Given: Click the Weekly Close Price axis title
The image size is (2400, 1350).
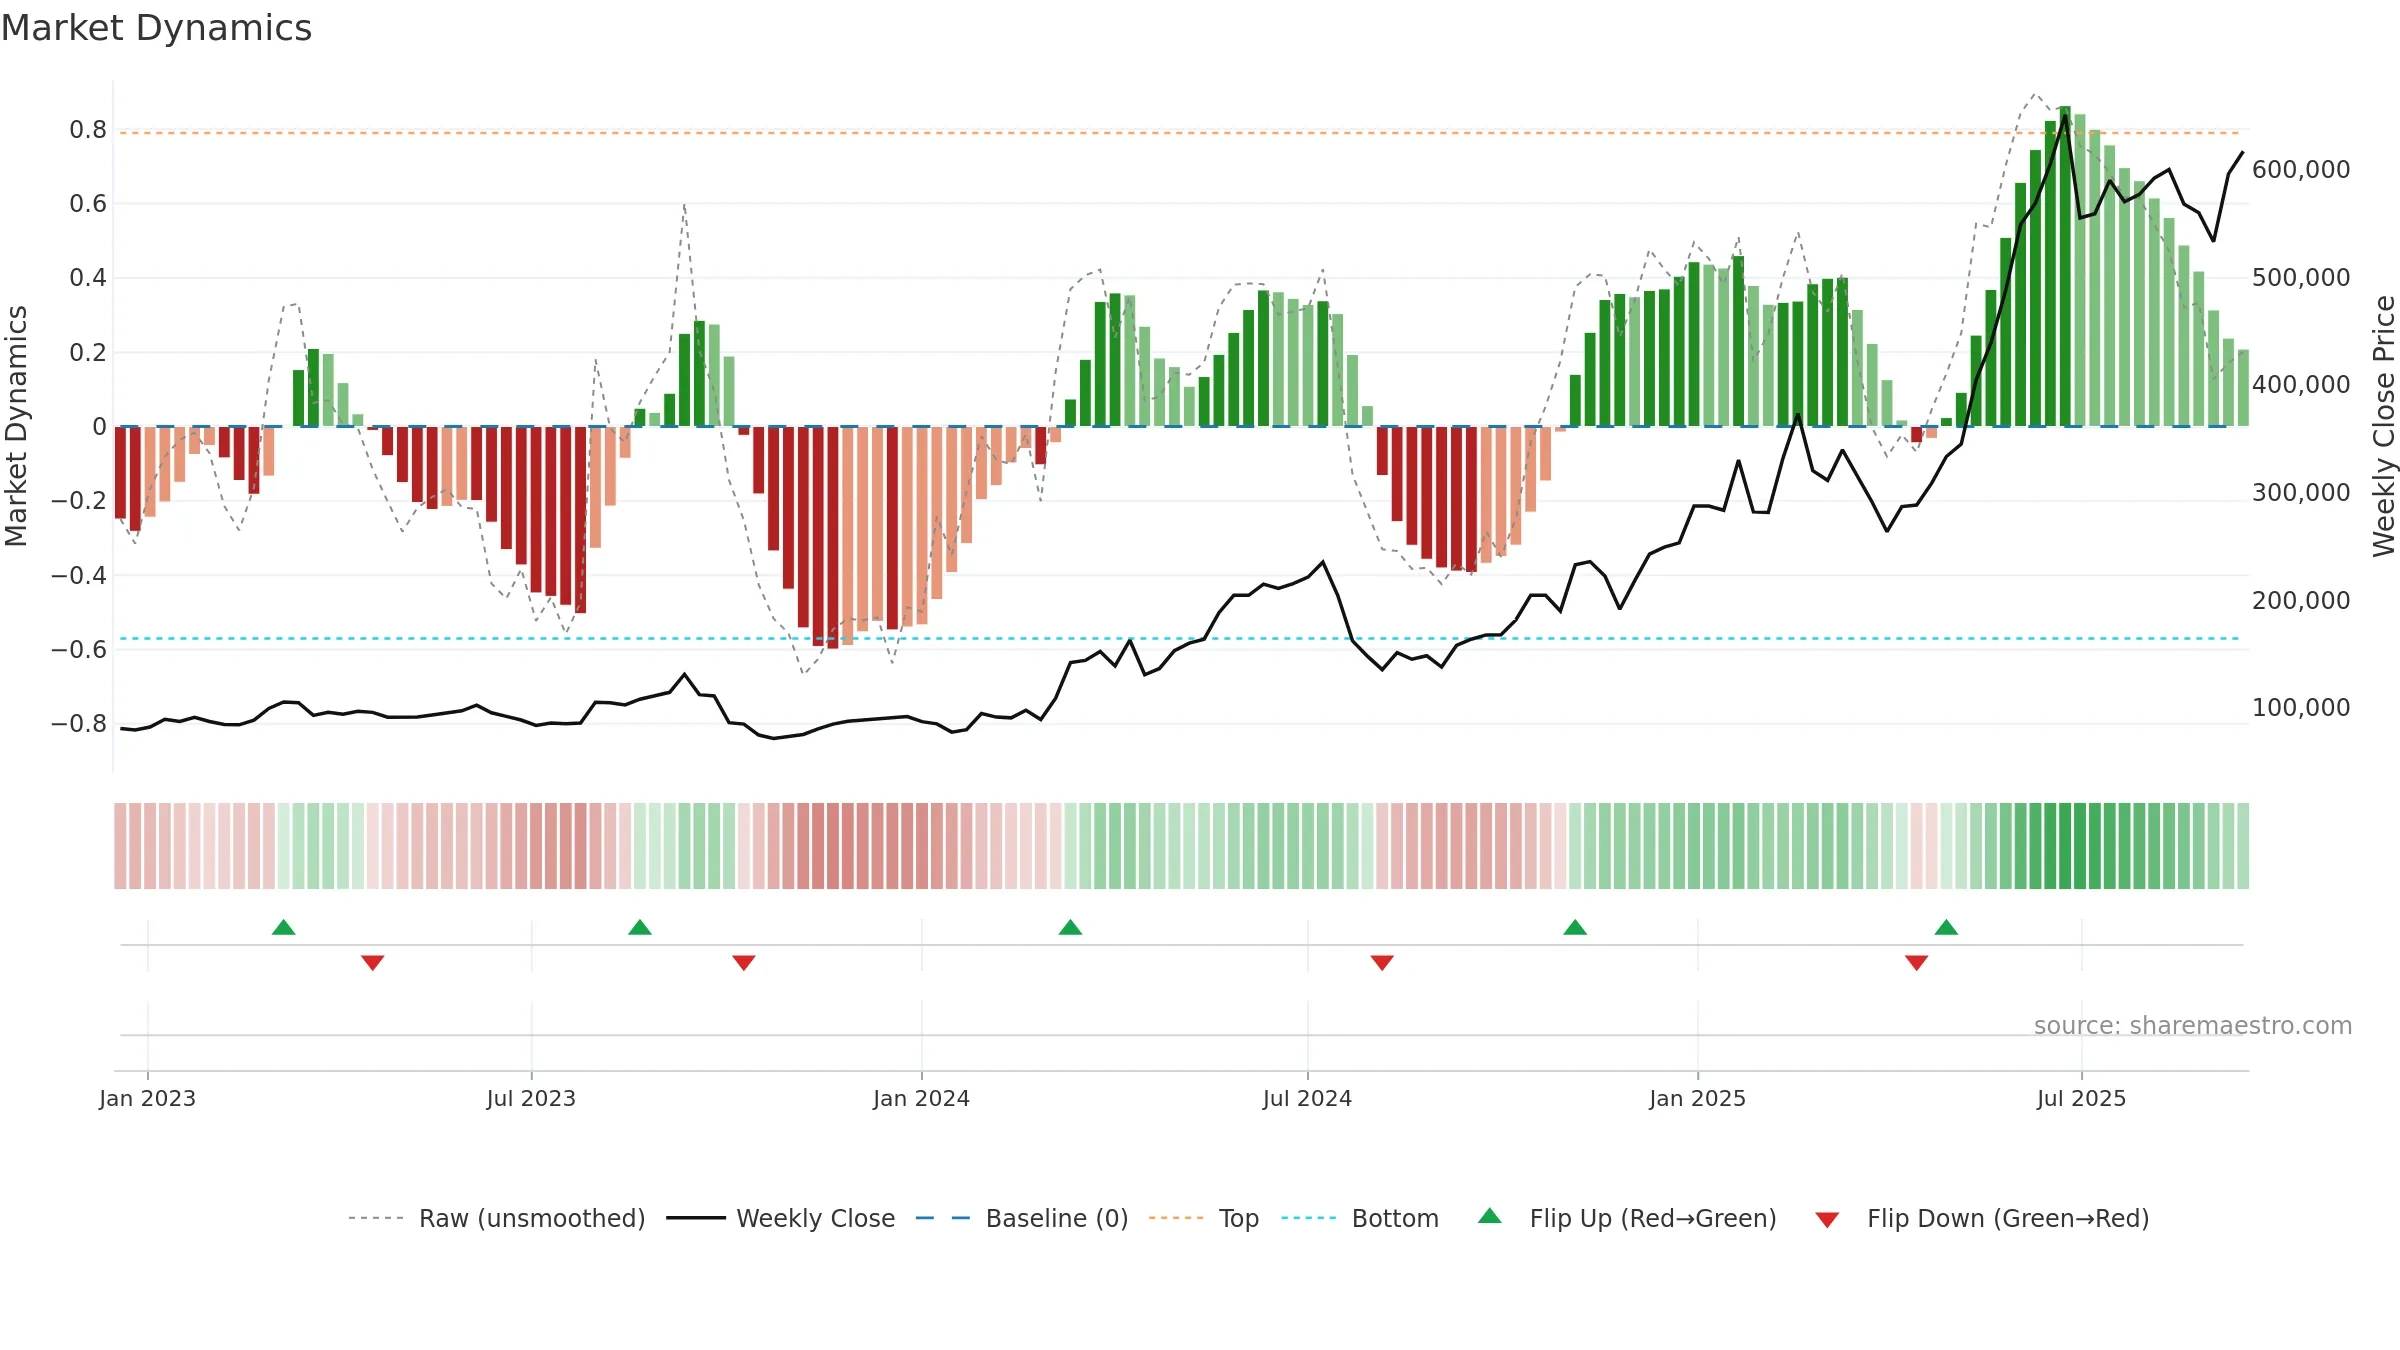Looking at the screenshot, I should pyautogui.click(x=2384, y=426).
